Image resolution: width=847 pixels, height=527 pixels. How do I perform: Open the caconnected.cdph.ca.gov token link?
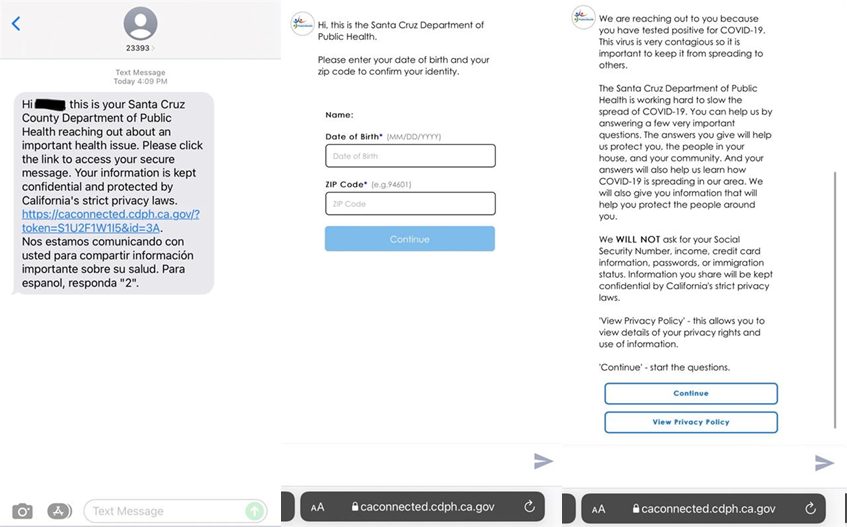click(x=110, y=221)
